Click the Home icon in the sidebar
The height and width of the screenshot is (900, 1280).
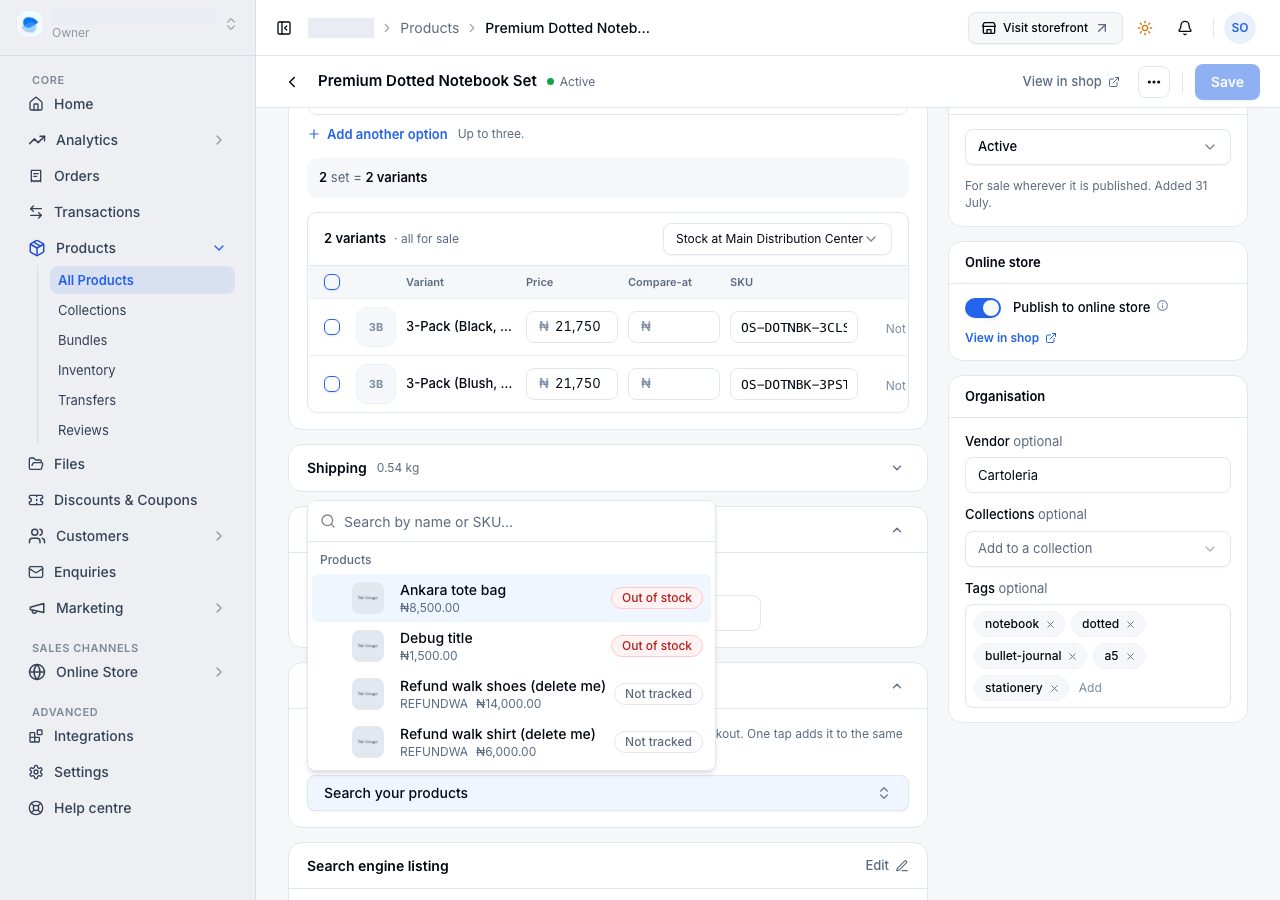36,104
